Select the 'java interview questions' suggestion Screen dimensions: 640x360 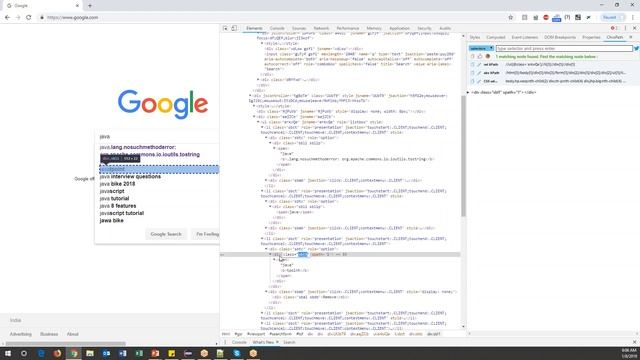click(x=130, y=176)
